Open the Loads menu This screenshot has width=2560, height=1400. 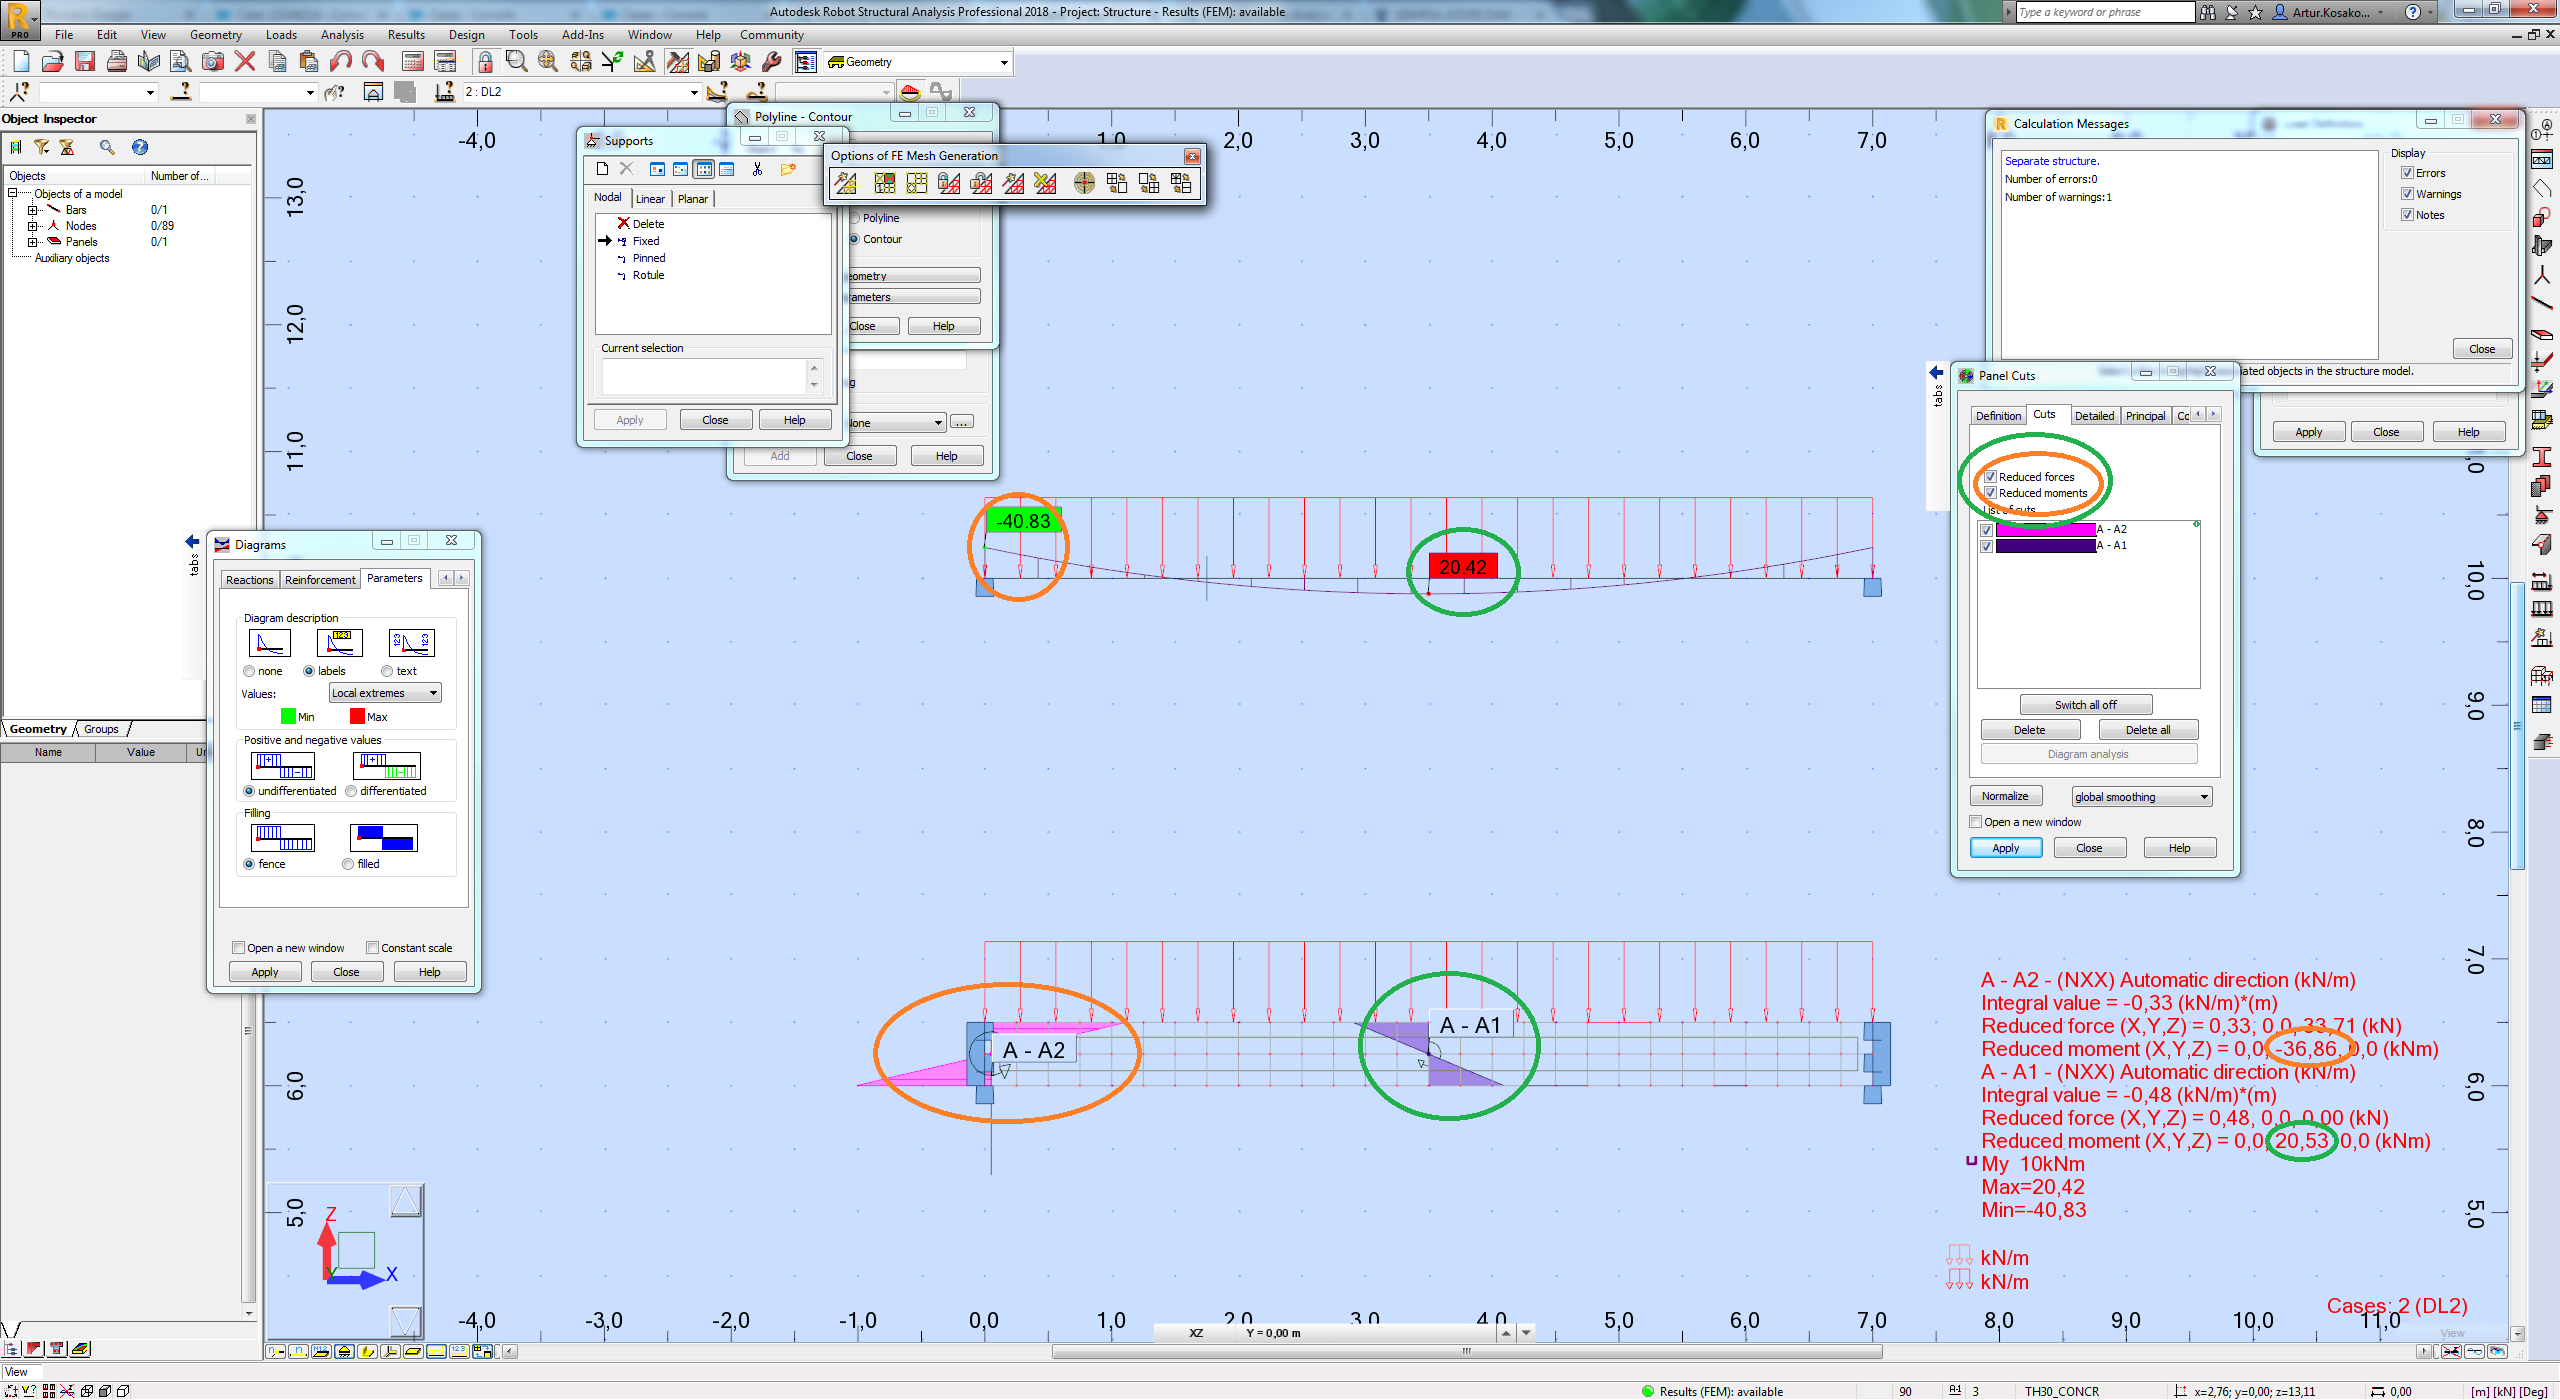(x=281, y=34)
